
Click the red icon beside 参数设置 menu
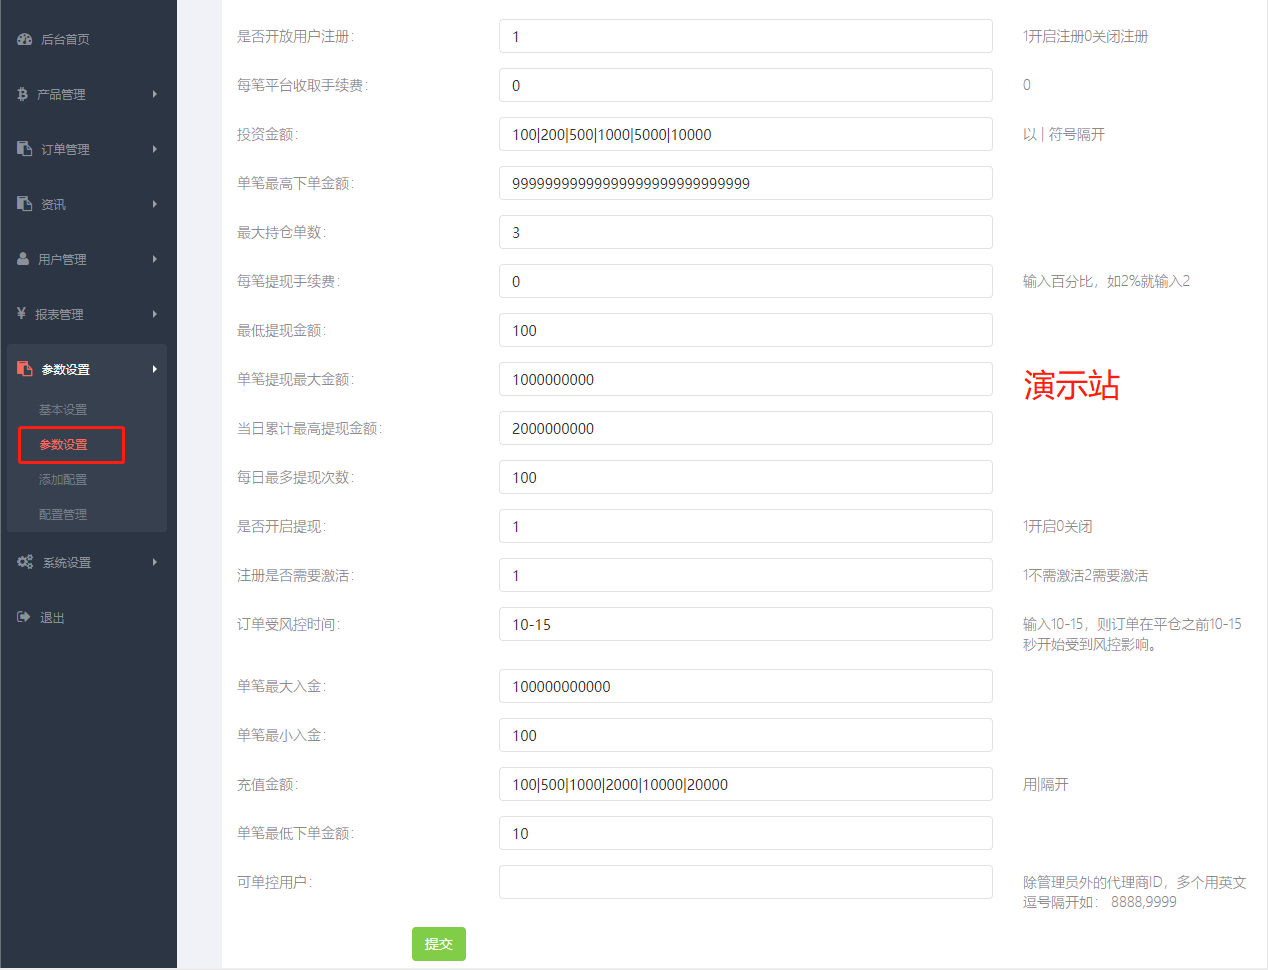(x=24, y=369)
